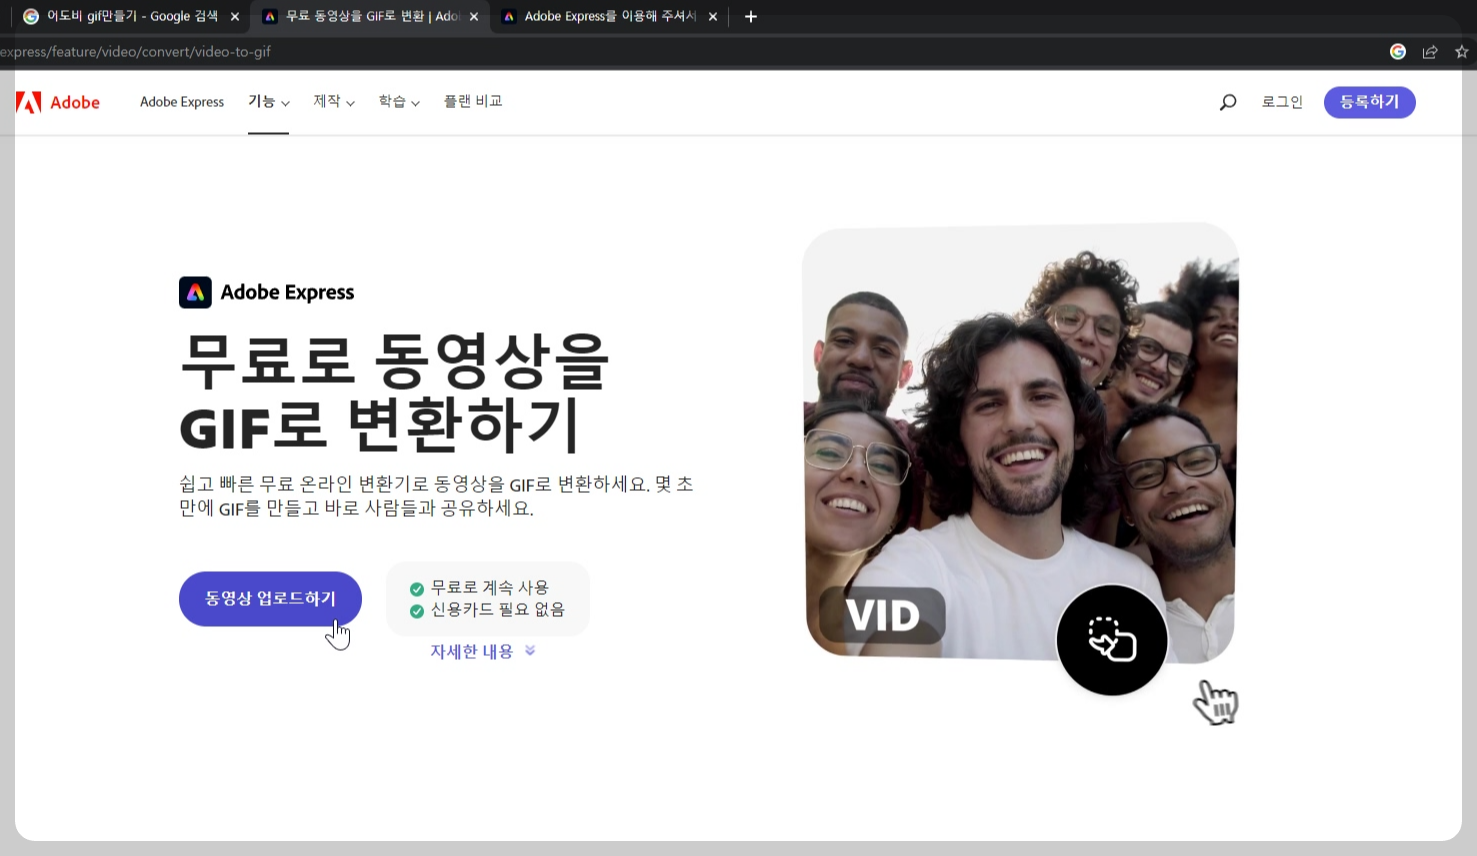Expand the 학습 dropdown menu
Screen dimensions: 1477x856
399,102
